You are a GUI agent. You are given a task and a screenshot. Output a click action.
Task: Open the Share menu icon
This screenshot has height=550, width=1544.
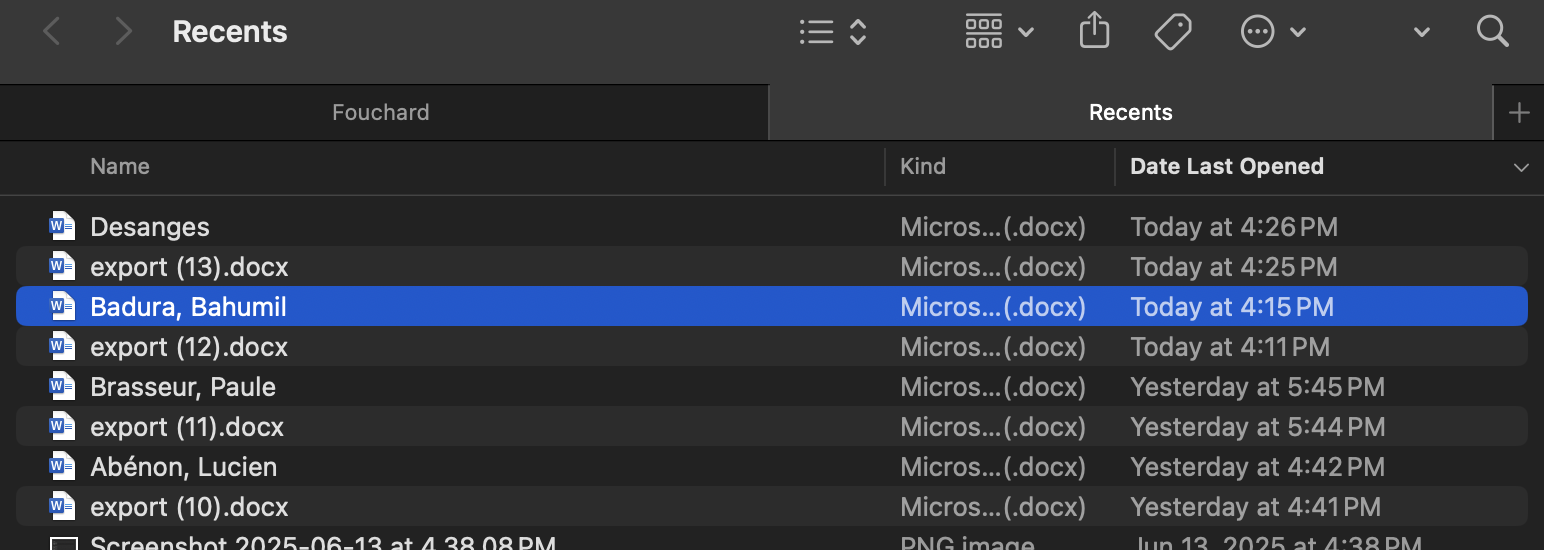[x=1095, y=31]
